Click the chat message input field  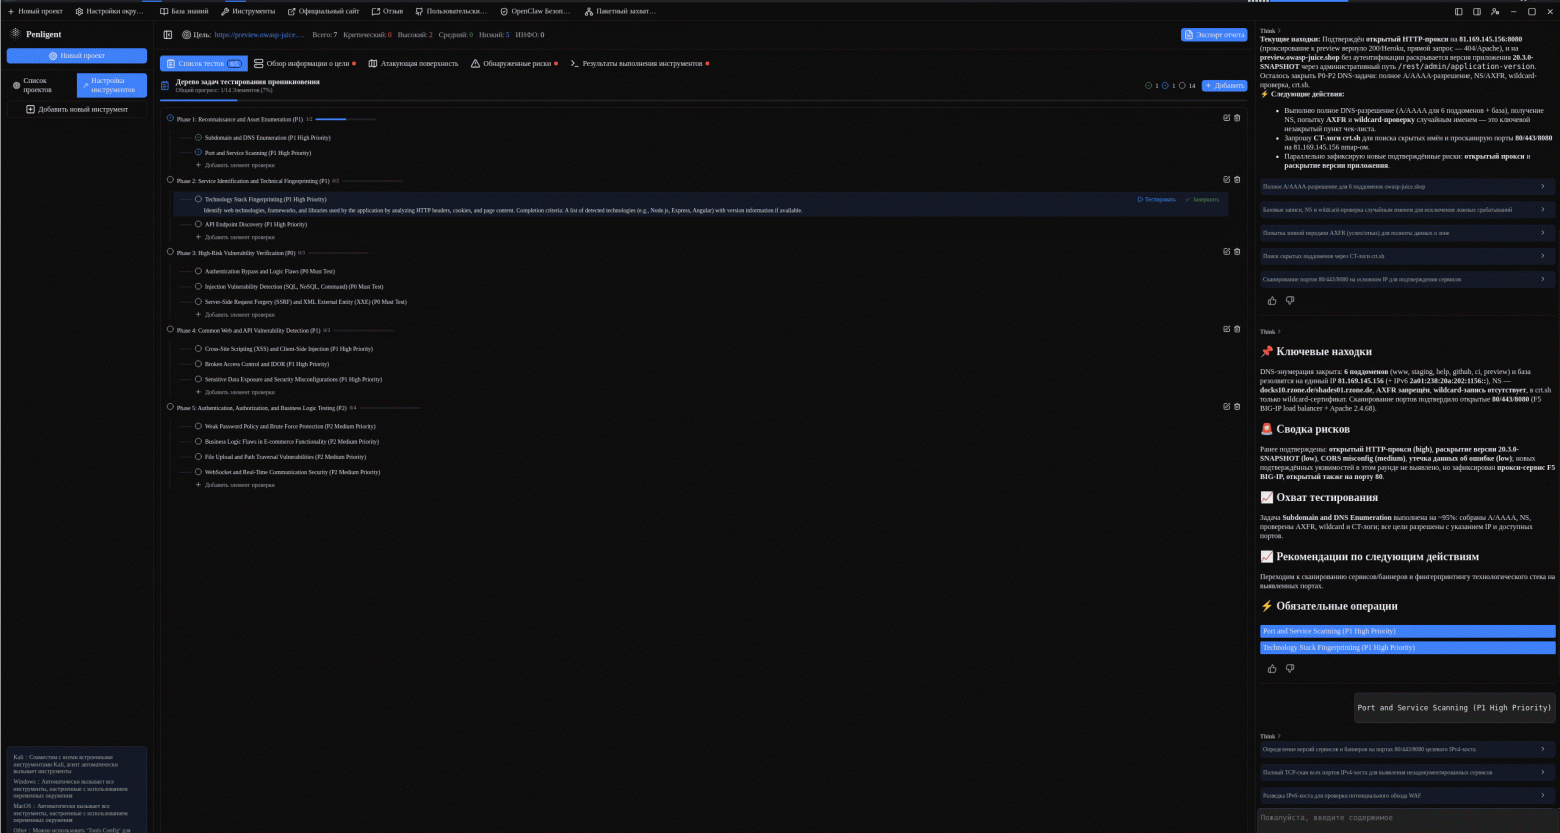point(1407,818)
